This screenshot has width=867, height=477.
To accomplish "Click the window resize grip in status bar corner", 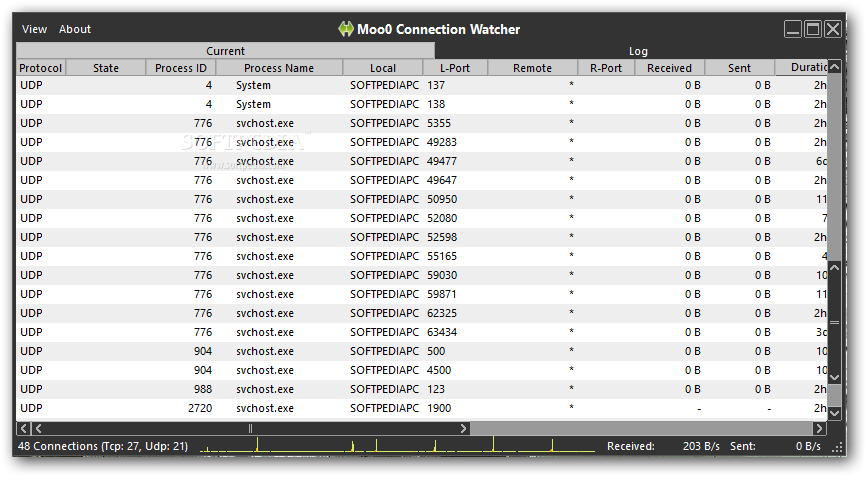I will tap(838, 448).
